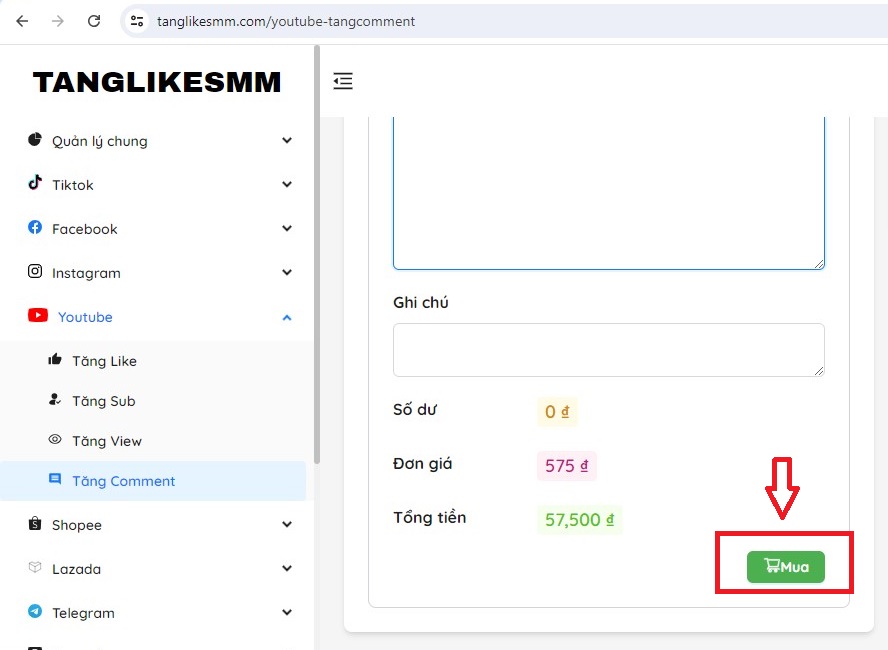This screenshot has width=888, height=650.
Task: Click the Quản lý chung pie chart icon
Action: coord(35,139)
